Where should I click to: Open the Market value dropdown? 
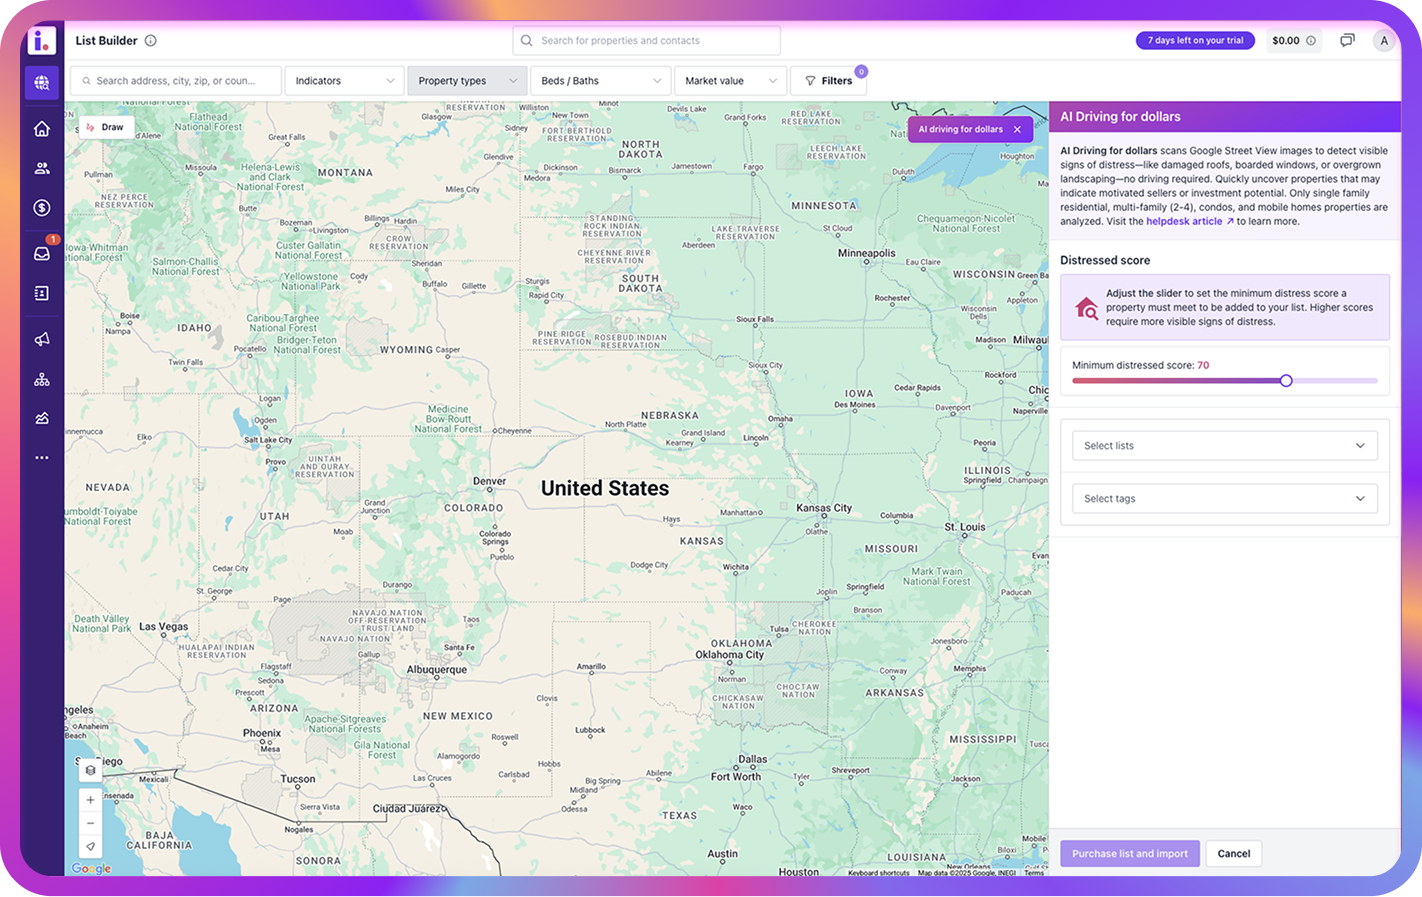coord(730,81)
